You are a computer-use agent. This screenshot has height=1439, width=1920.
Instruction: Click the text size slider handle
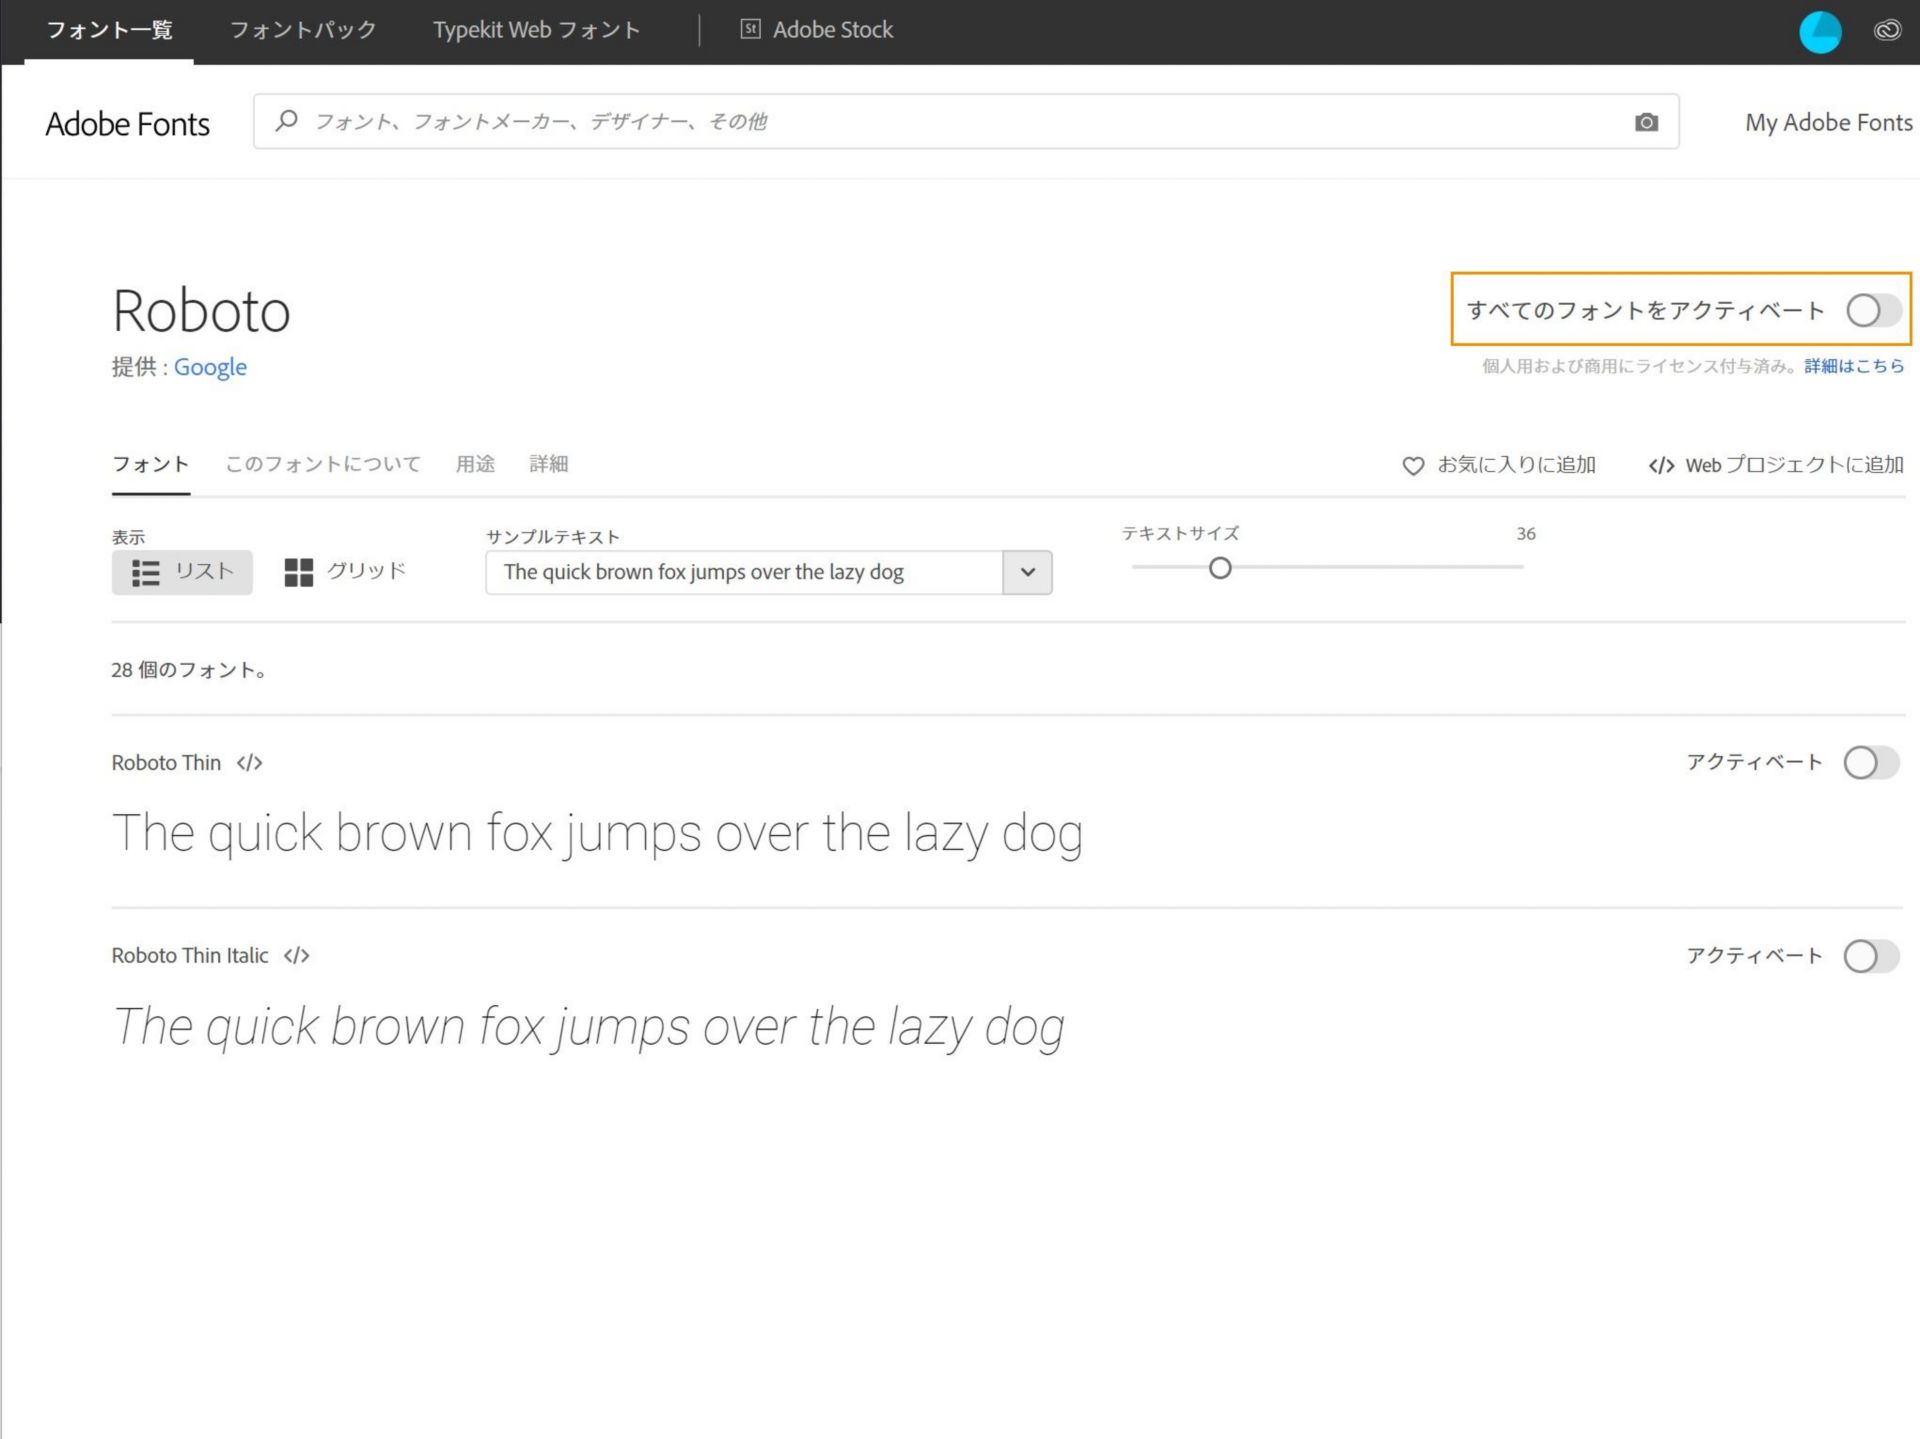[1220, 568]
